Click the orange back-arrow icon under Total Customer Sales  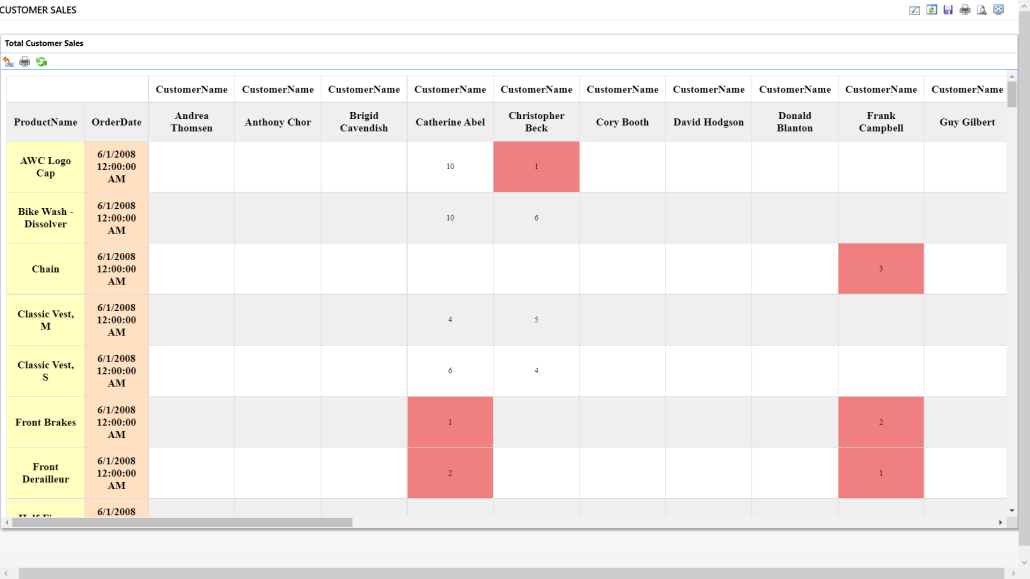(x=9, y=62)
